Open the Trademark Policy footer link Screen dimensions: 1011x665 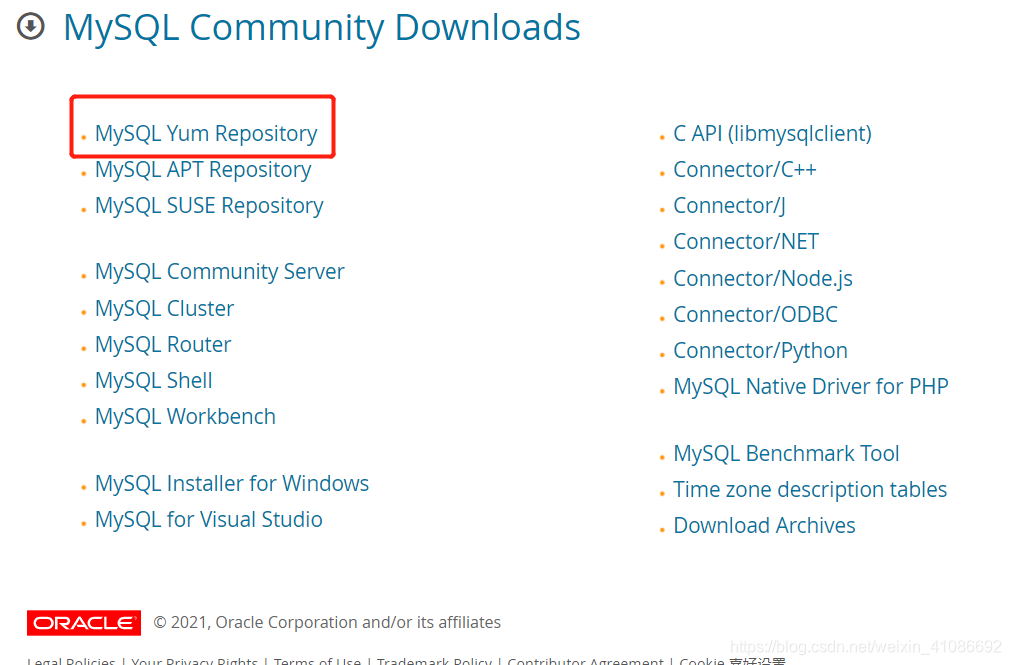(434, 660)
